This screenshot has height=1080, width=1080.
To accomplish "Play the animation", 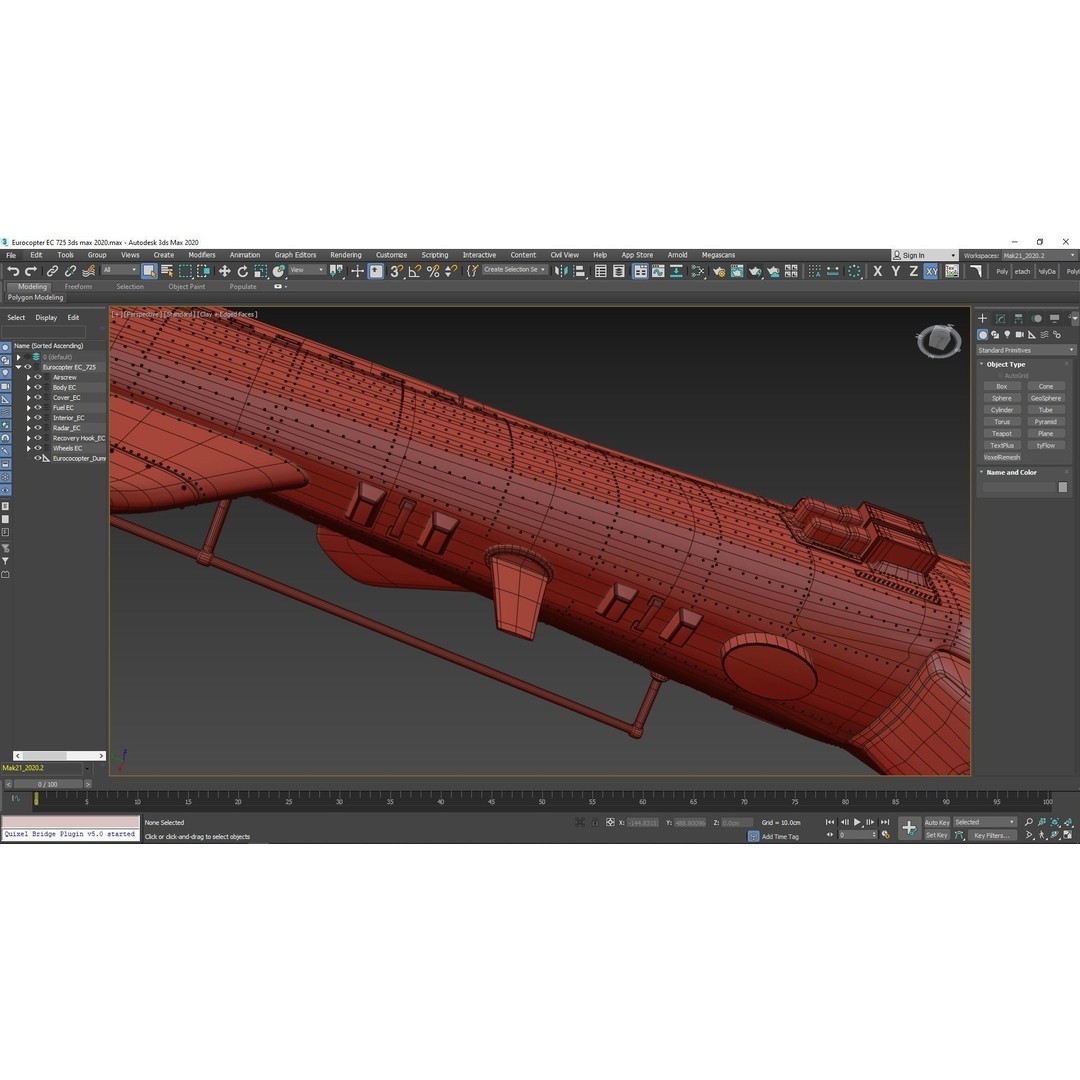I will tap(858, 822).
